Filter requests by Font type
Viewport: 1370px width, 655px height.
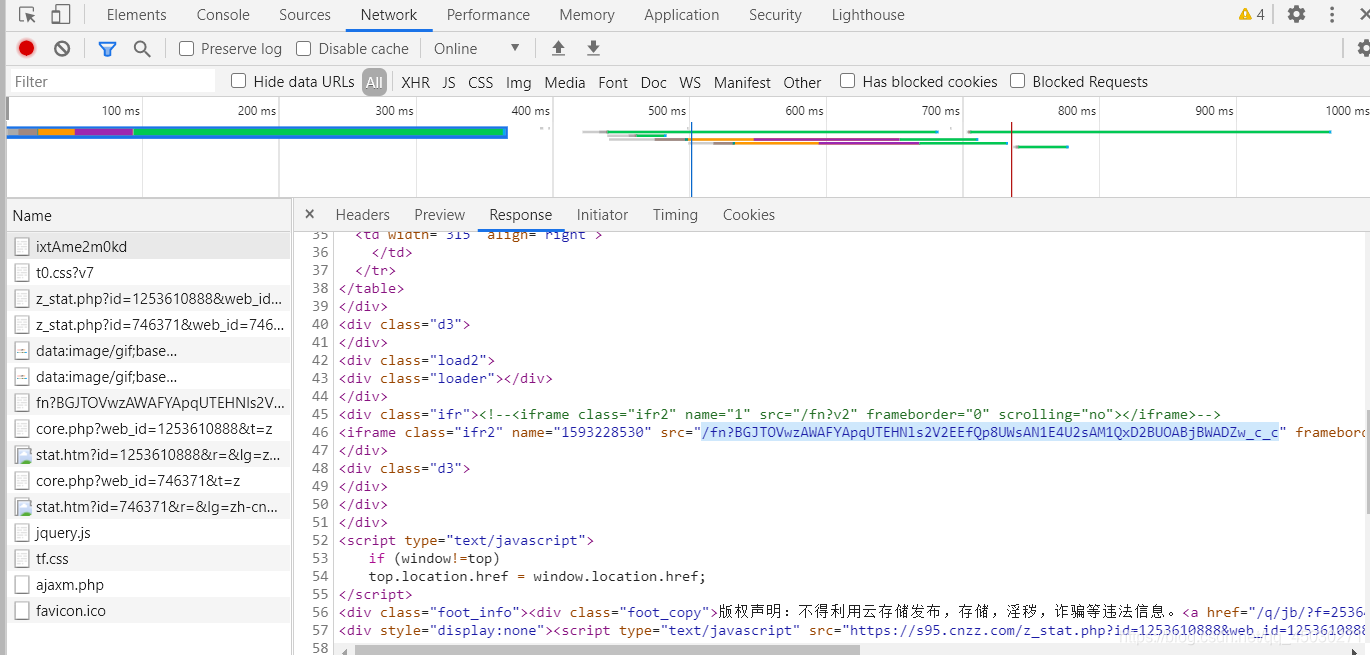[613, 82]
